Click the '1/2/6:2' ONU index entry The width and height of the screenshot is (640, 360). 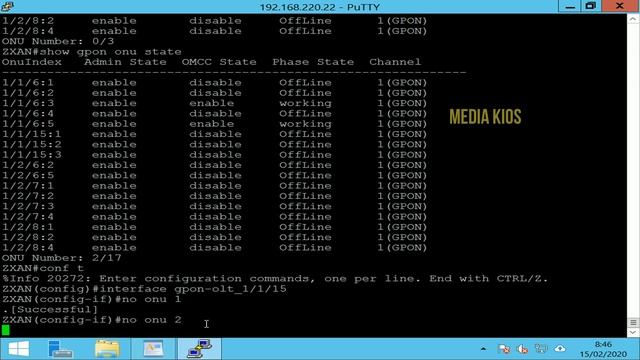(28, 165)
